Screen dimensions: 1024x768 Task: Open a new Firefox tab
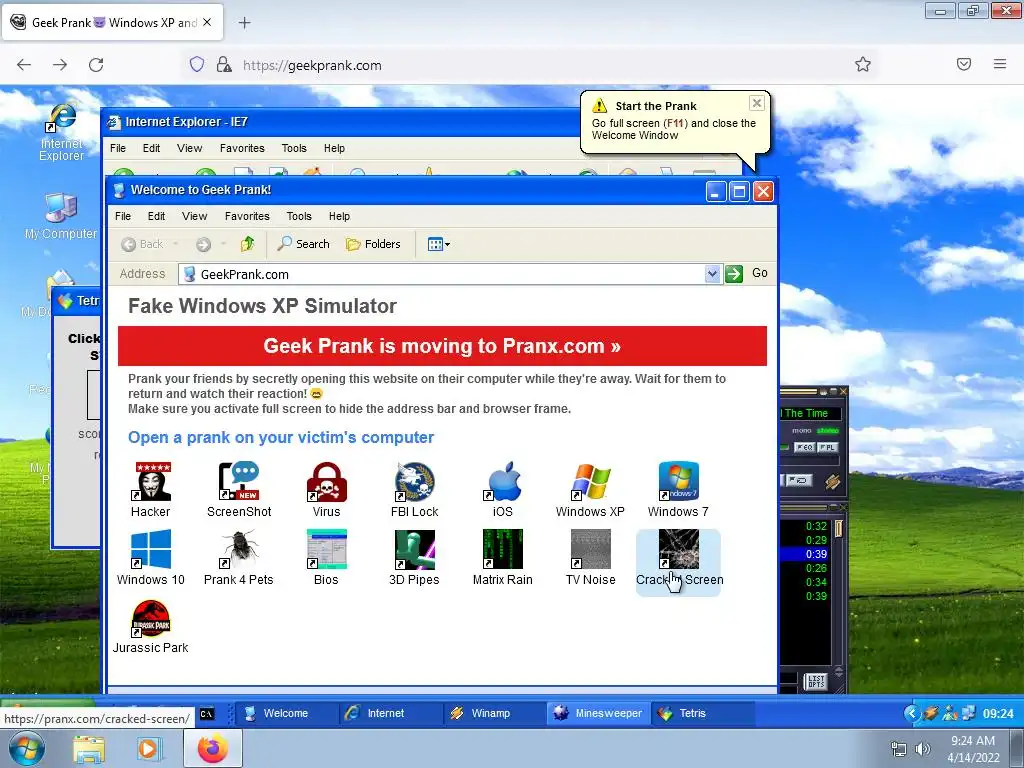coord(244,23)
